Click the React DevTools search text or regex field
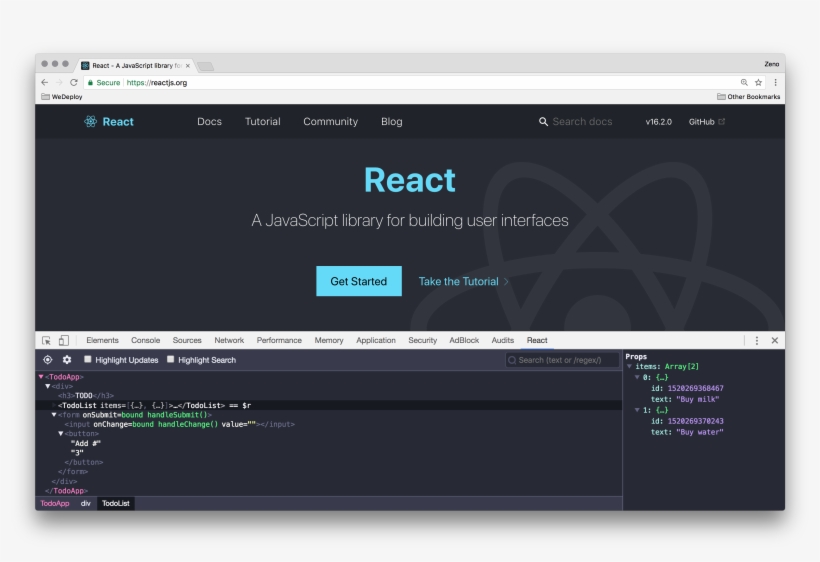 [x=562, y=360]
